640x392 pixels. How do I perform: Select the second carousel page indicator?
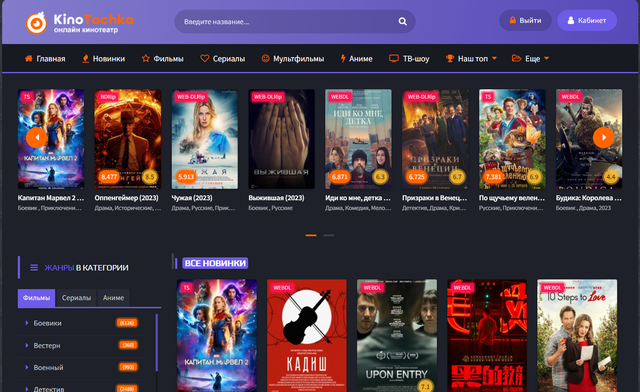tap(329, 235)
